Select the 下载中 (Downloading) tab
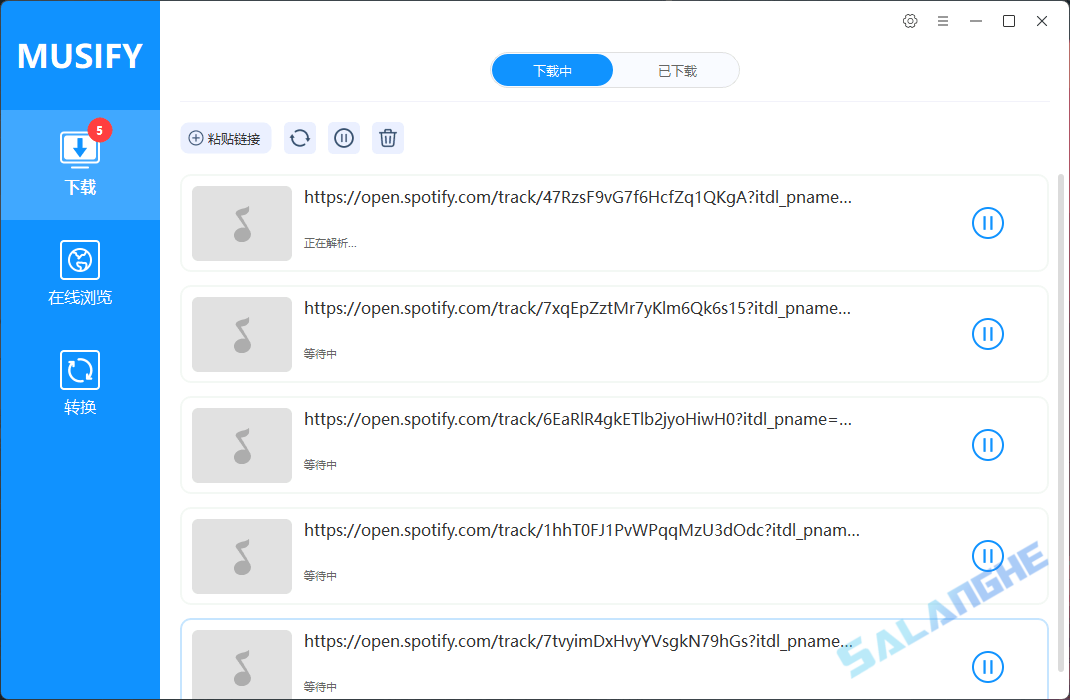This screenshot has height=700, width=1070. pyautogui.click(x=552, y=69)
